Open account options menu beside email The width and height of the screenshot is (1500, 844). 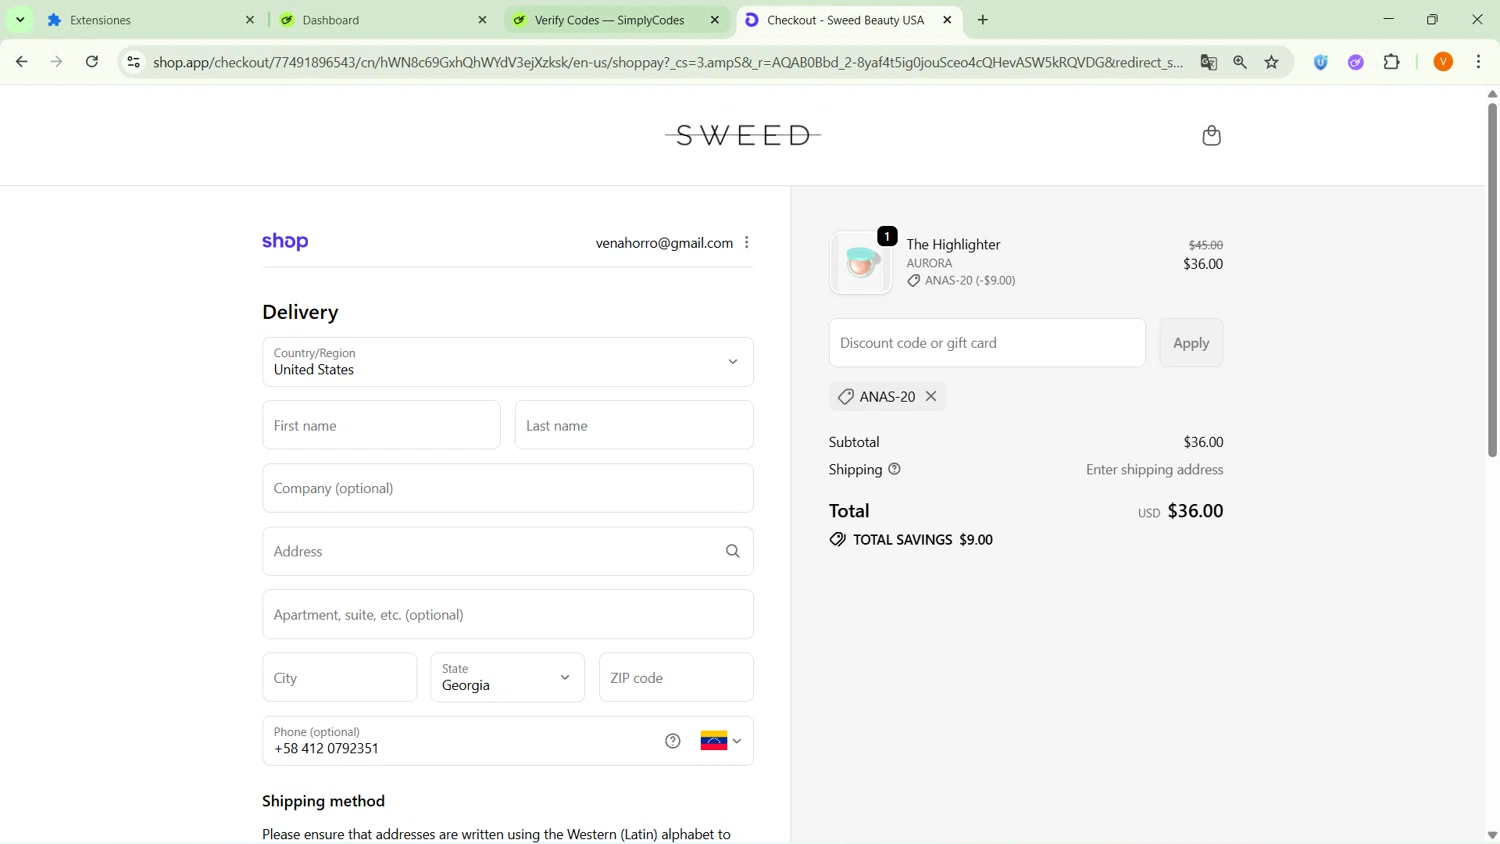(x=747, y=243)
